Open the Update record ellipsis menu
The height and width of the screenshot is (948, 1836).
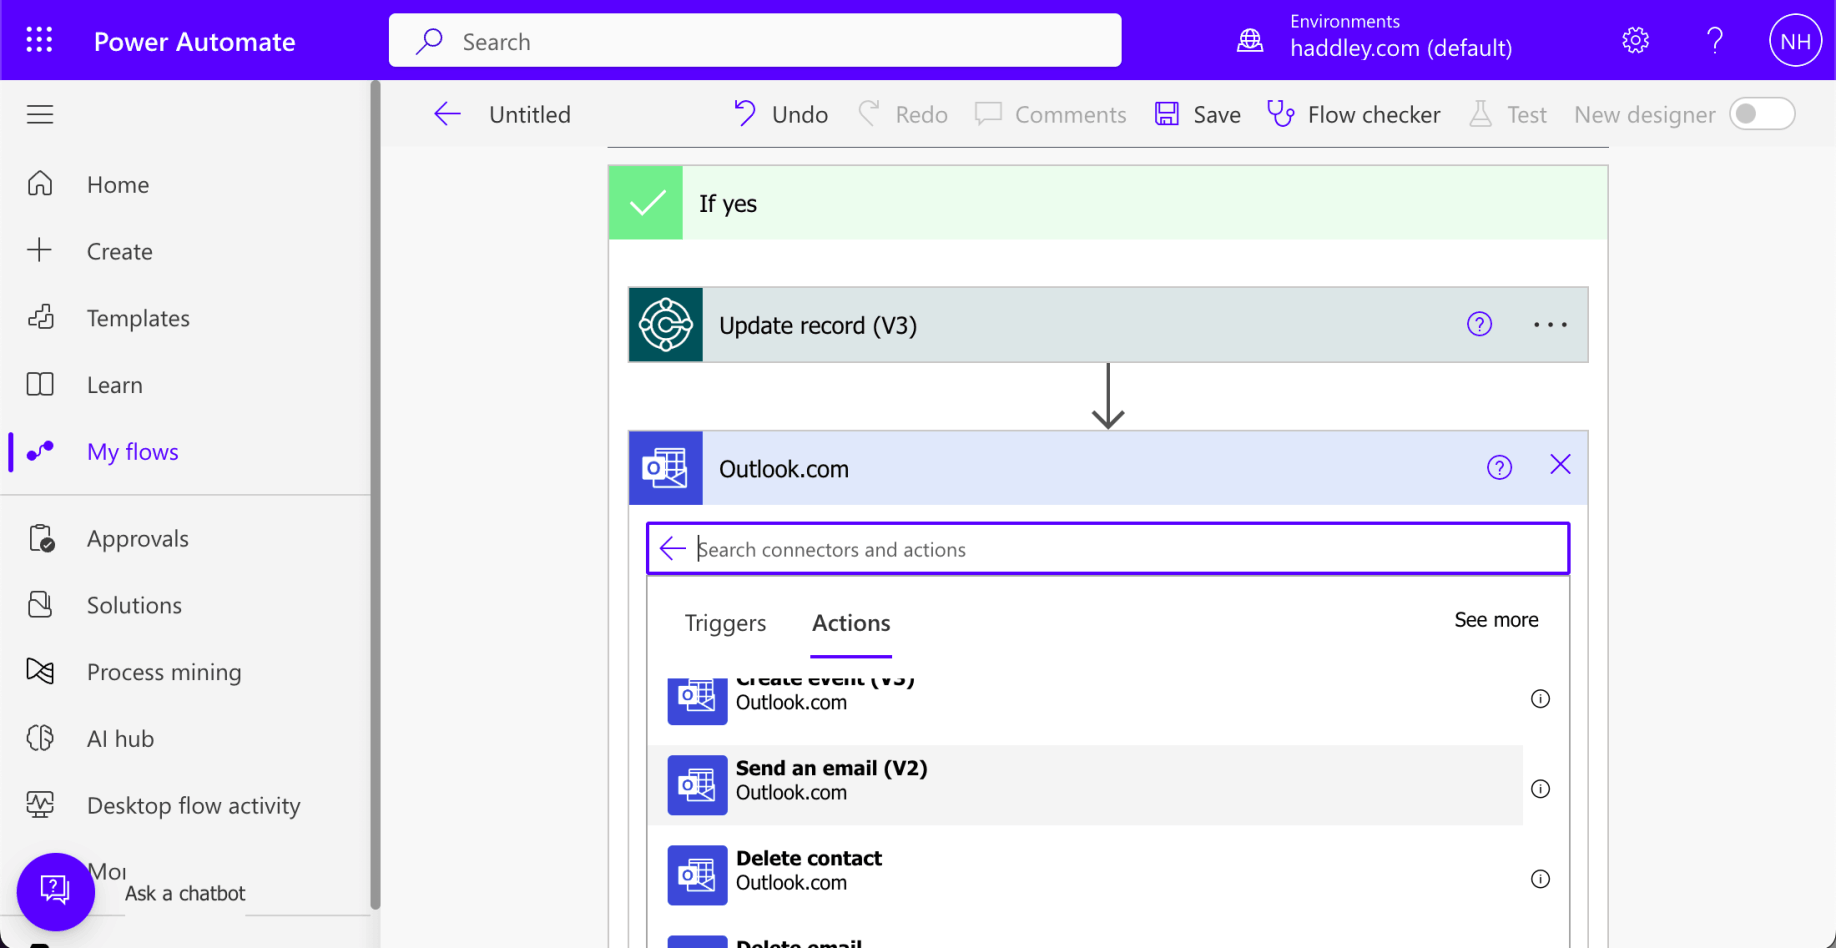1550,325
